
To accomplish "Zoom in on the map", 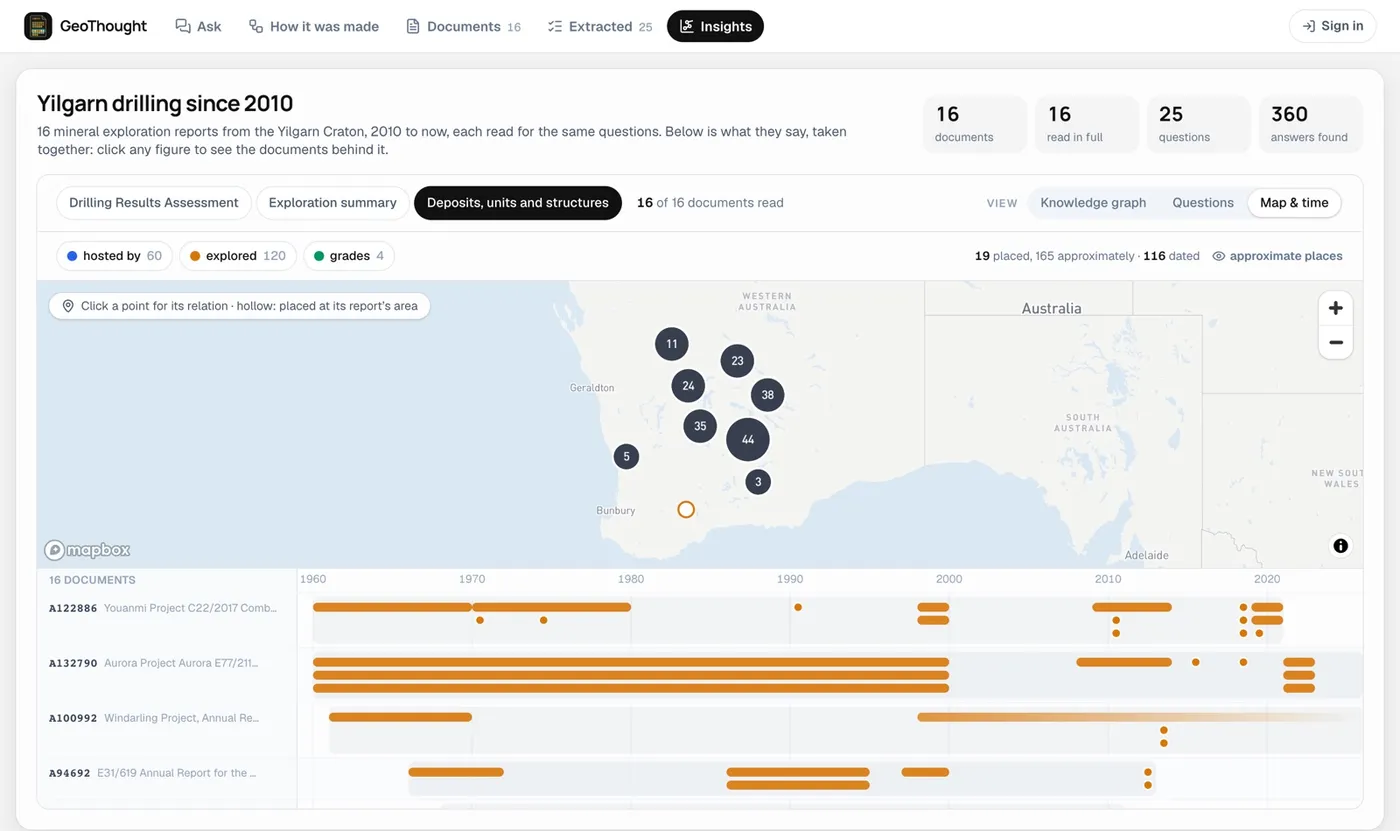I will coord(1335,308).
